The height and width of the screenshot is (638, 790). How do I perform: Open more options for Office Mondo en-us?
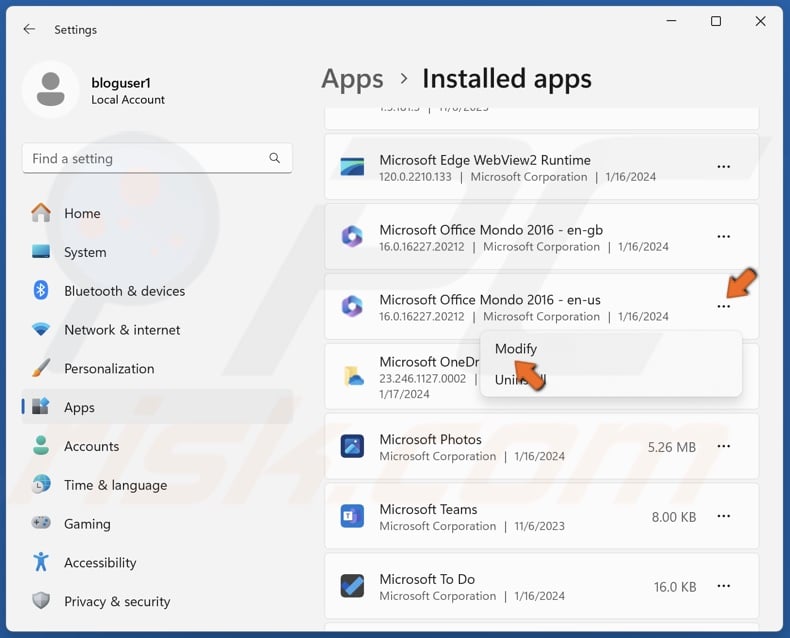tap(723, 306)
